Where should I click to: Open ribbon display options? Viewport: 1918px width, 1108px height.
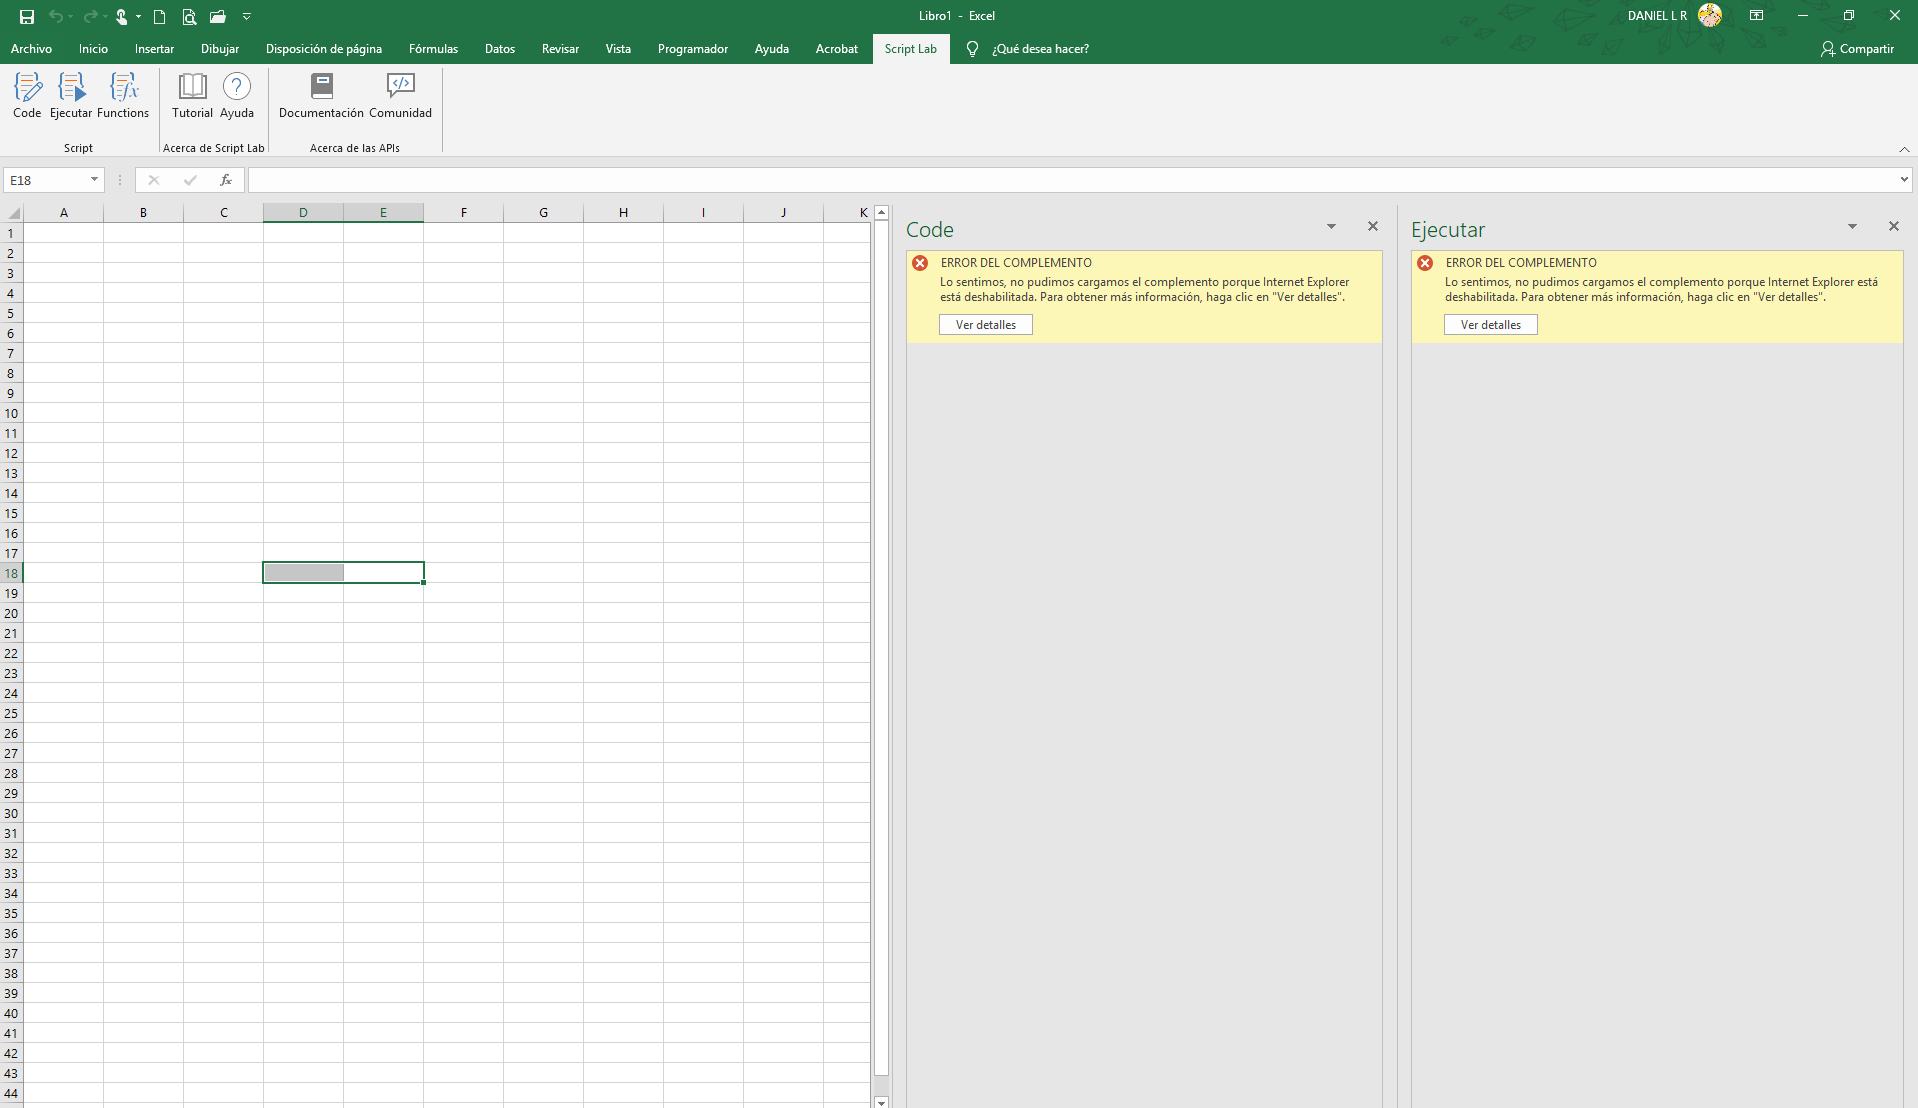coord(1756,16)
